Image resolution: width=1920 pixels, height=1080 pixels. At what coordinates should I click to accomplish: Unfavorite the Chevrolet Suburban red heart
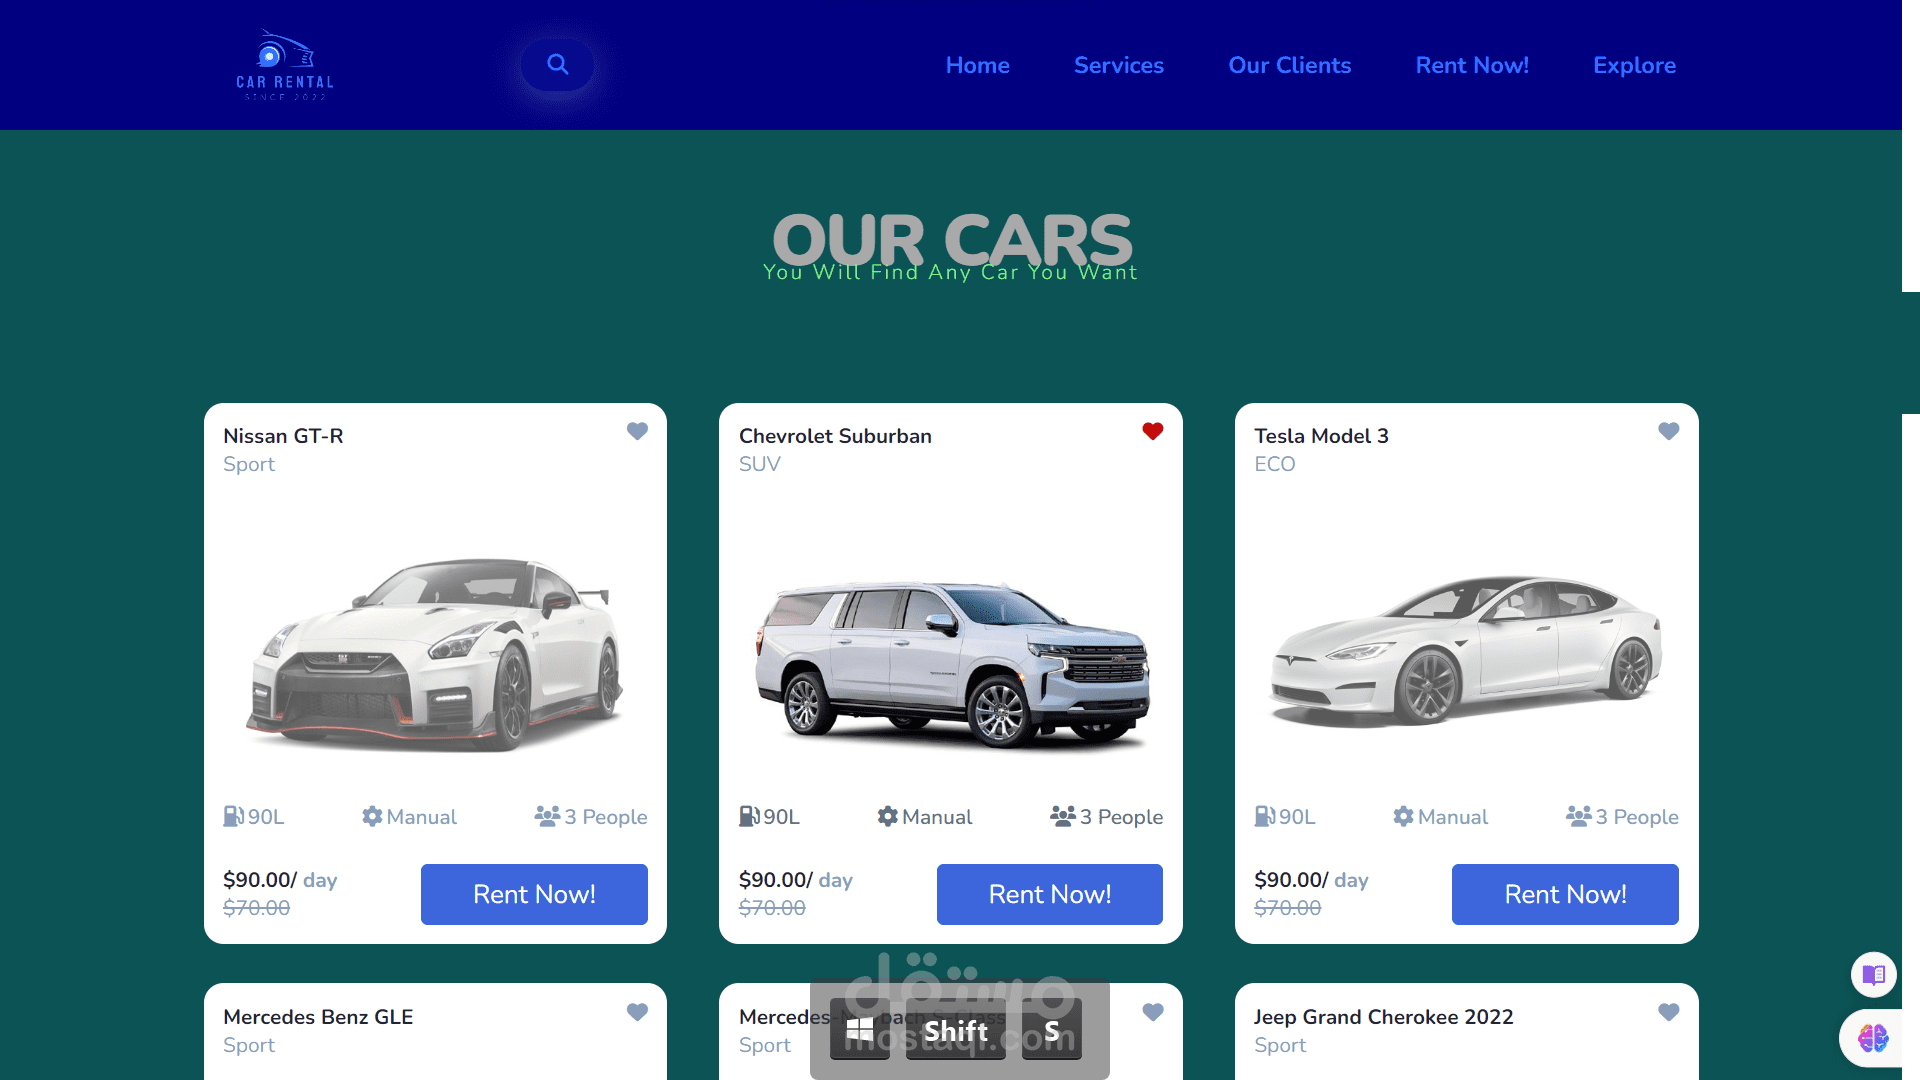1153,431
